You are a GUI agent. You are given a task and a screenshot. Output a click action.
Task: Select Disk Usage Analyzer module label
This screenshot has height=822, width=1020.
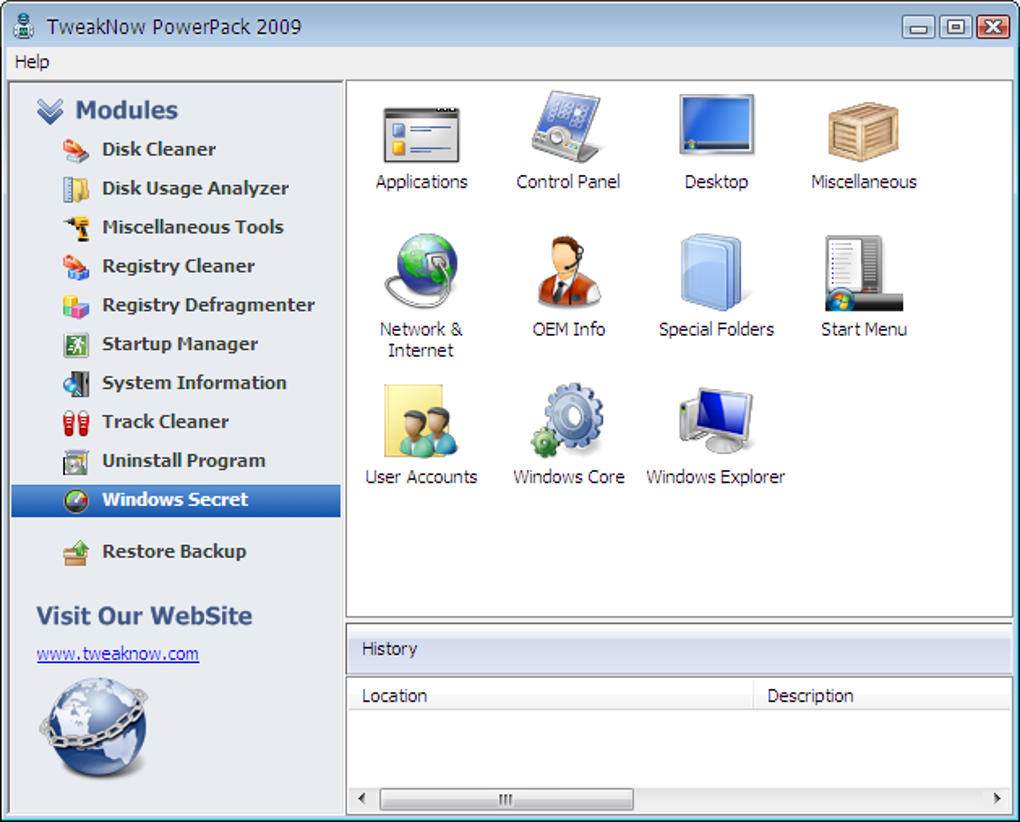195,189
